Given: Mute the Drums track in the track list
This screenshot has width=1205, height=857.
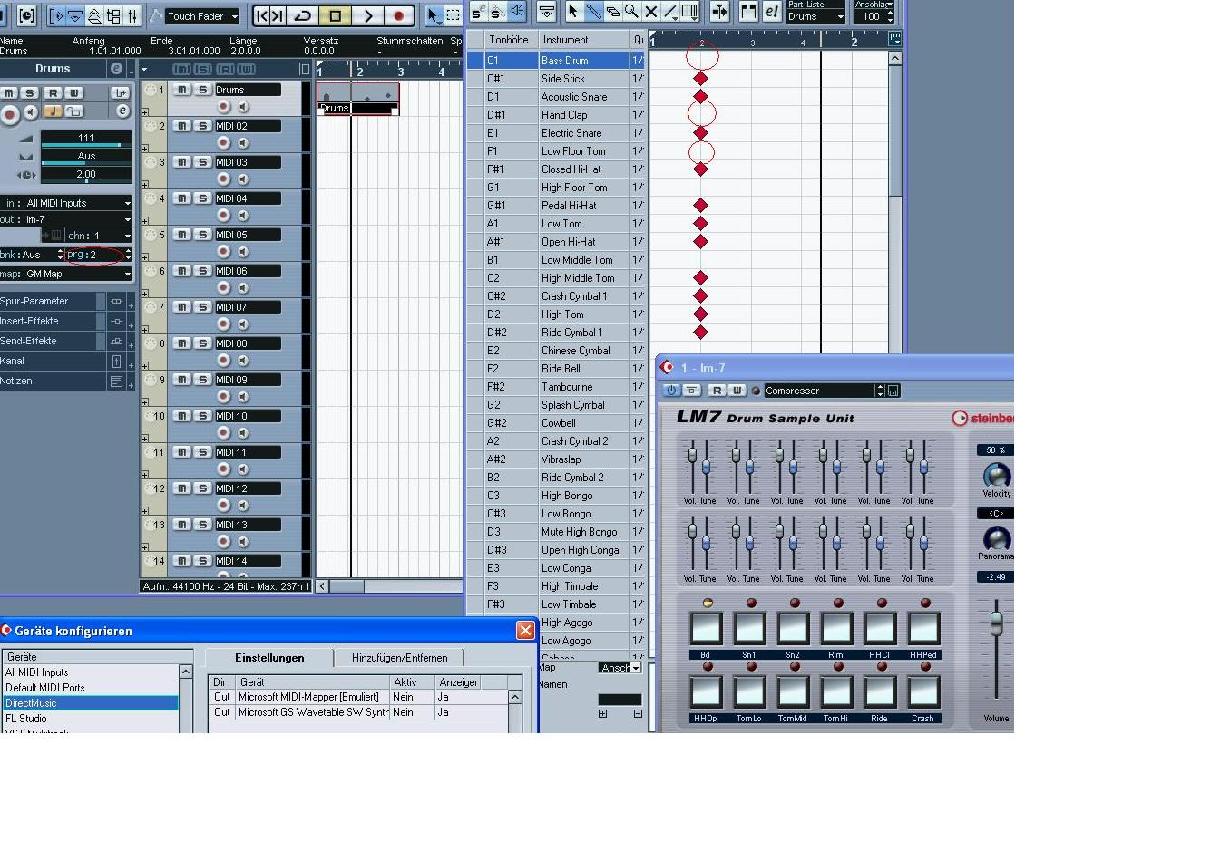Looking at the screenshot, I should (x=183, y=90).
